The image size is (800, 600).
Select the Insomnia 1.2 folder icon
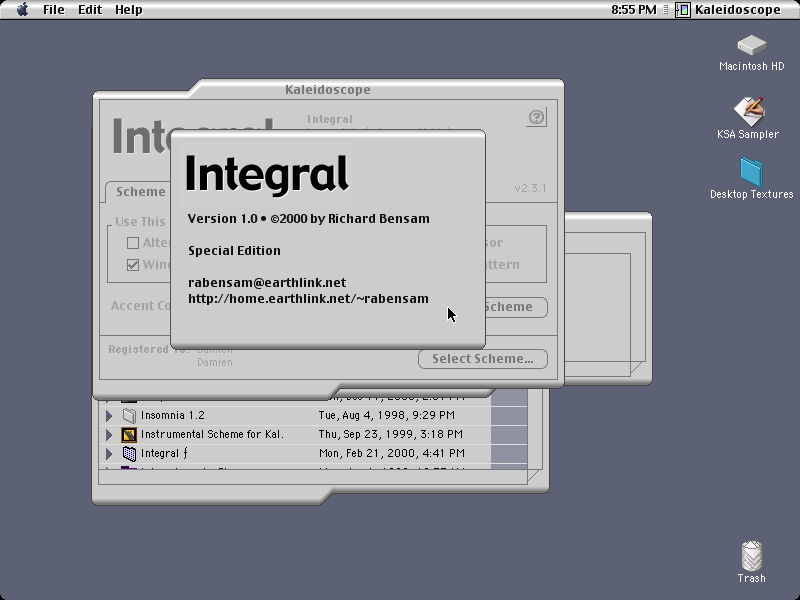[x=129, y=415]
